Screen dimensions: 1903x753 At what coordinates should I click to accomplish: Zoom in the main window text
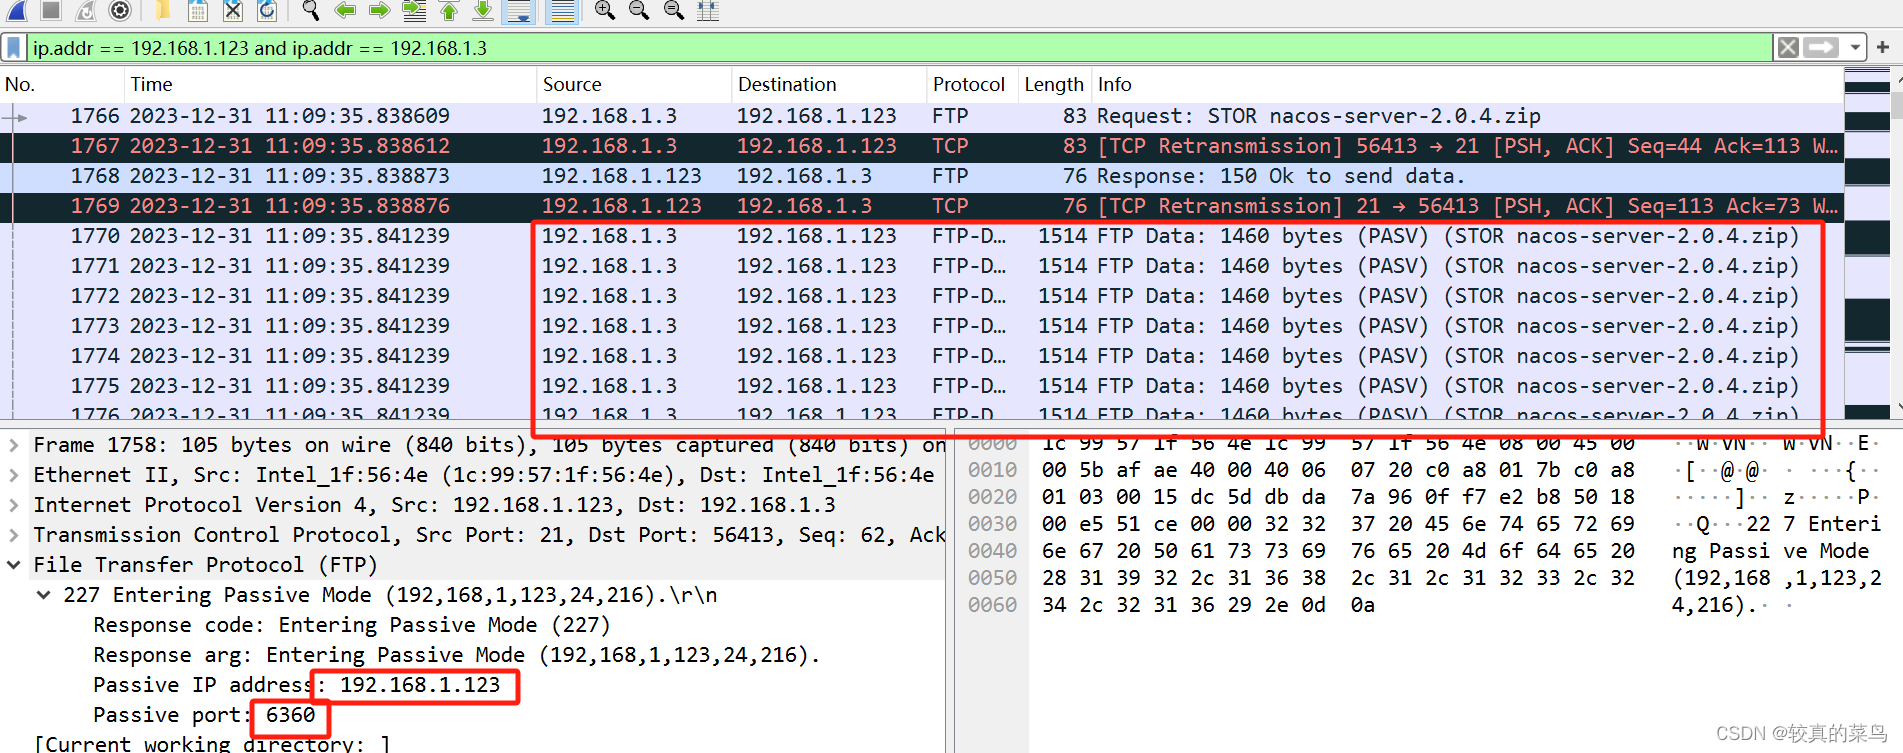[x=605, y=10]
